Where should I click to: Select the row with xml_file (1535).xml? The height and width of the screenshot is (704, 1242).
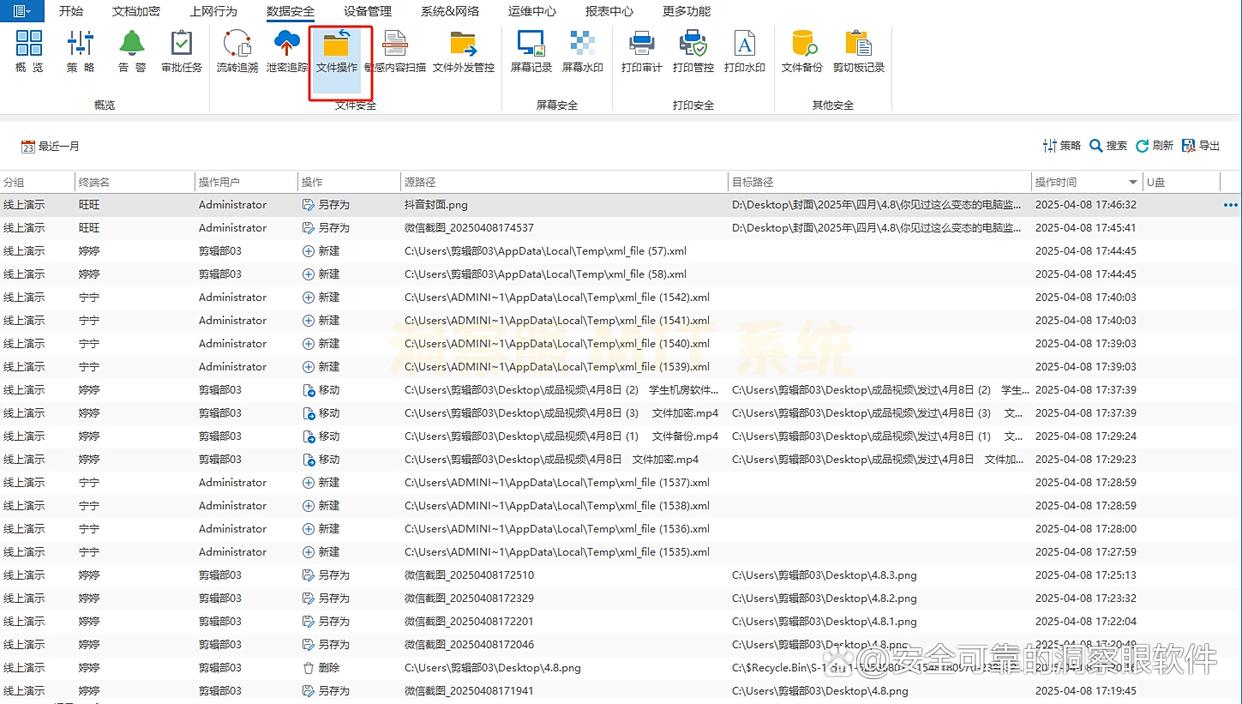click(x=621, y=552)
